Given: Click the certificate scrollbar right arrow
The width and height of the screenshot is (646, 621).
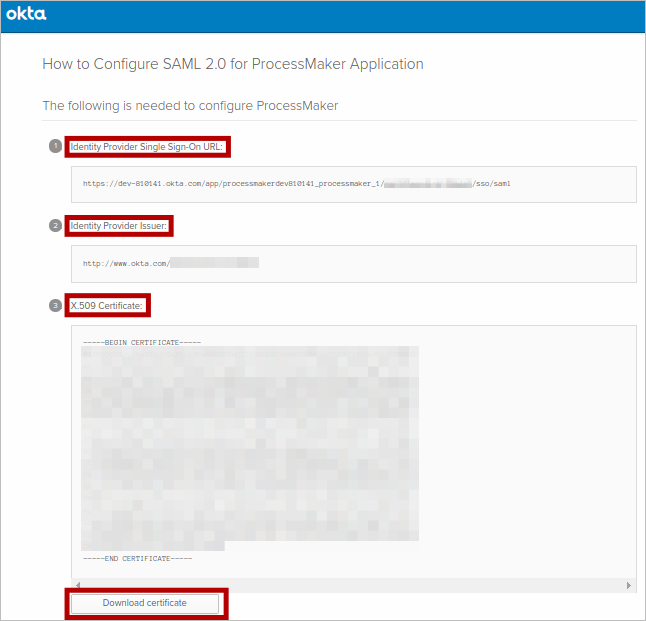Looking at the screenshot, I should tap(629, 585).
